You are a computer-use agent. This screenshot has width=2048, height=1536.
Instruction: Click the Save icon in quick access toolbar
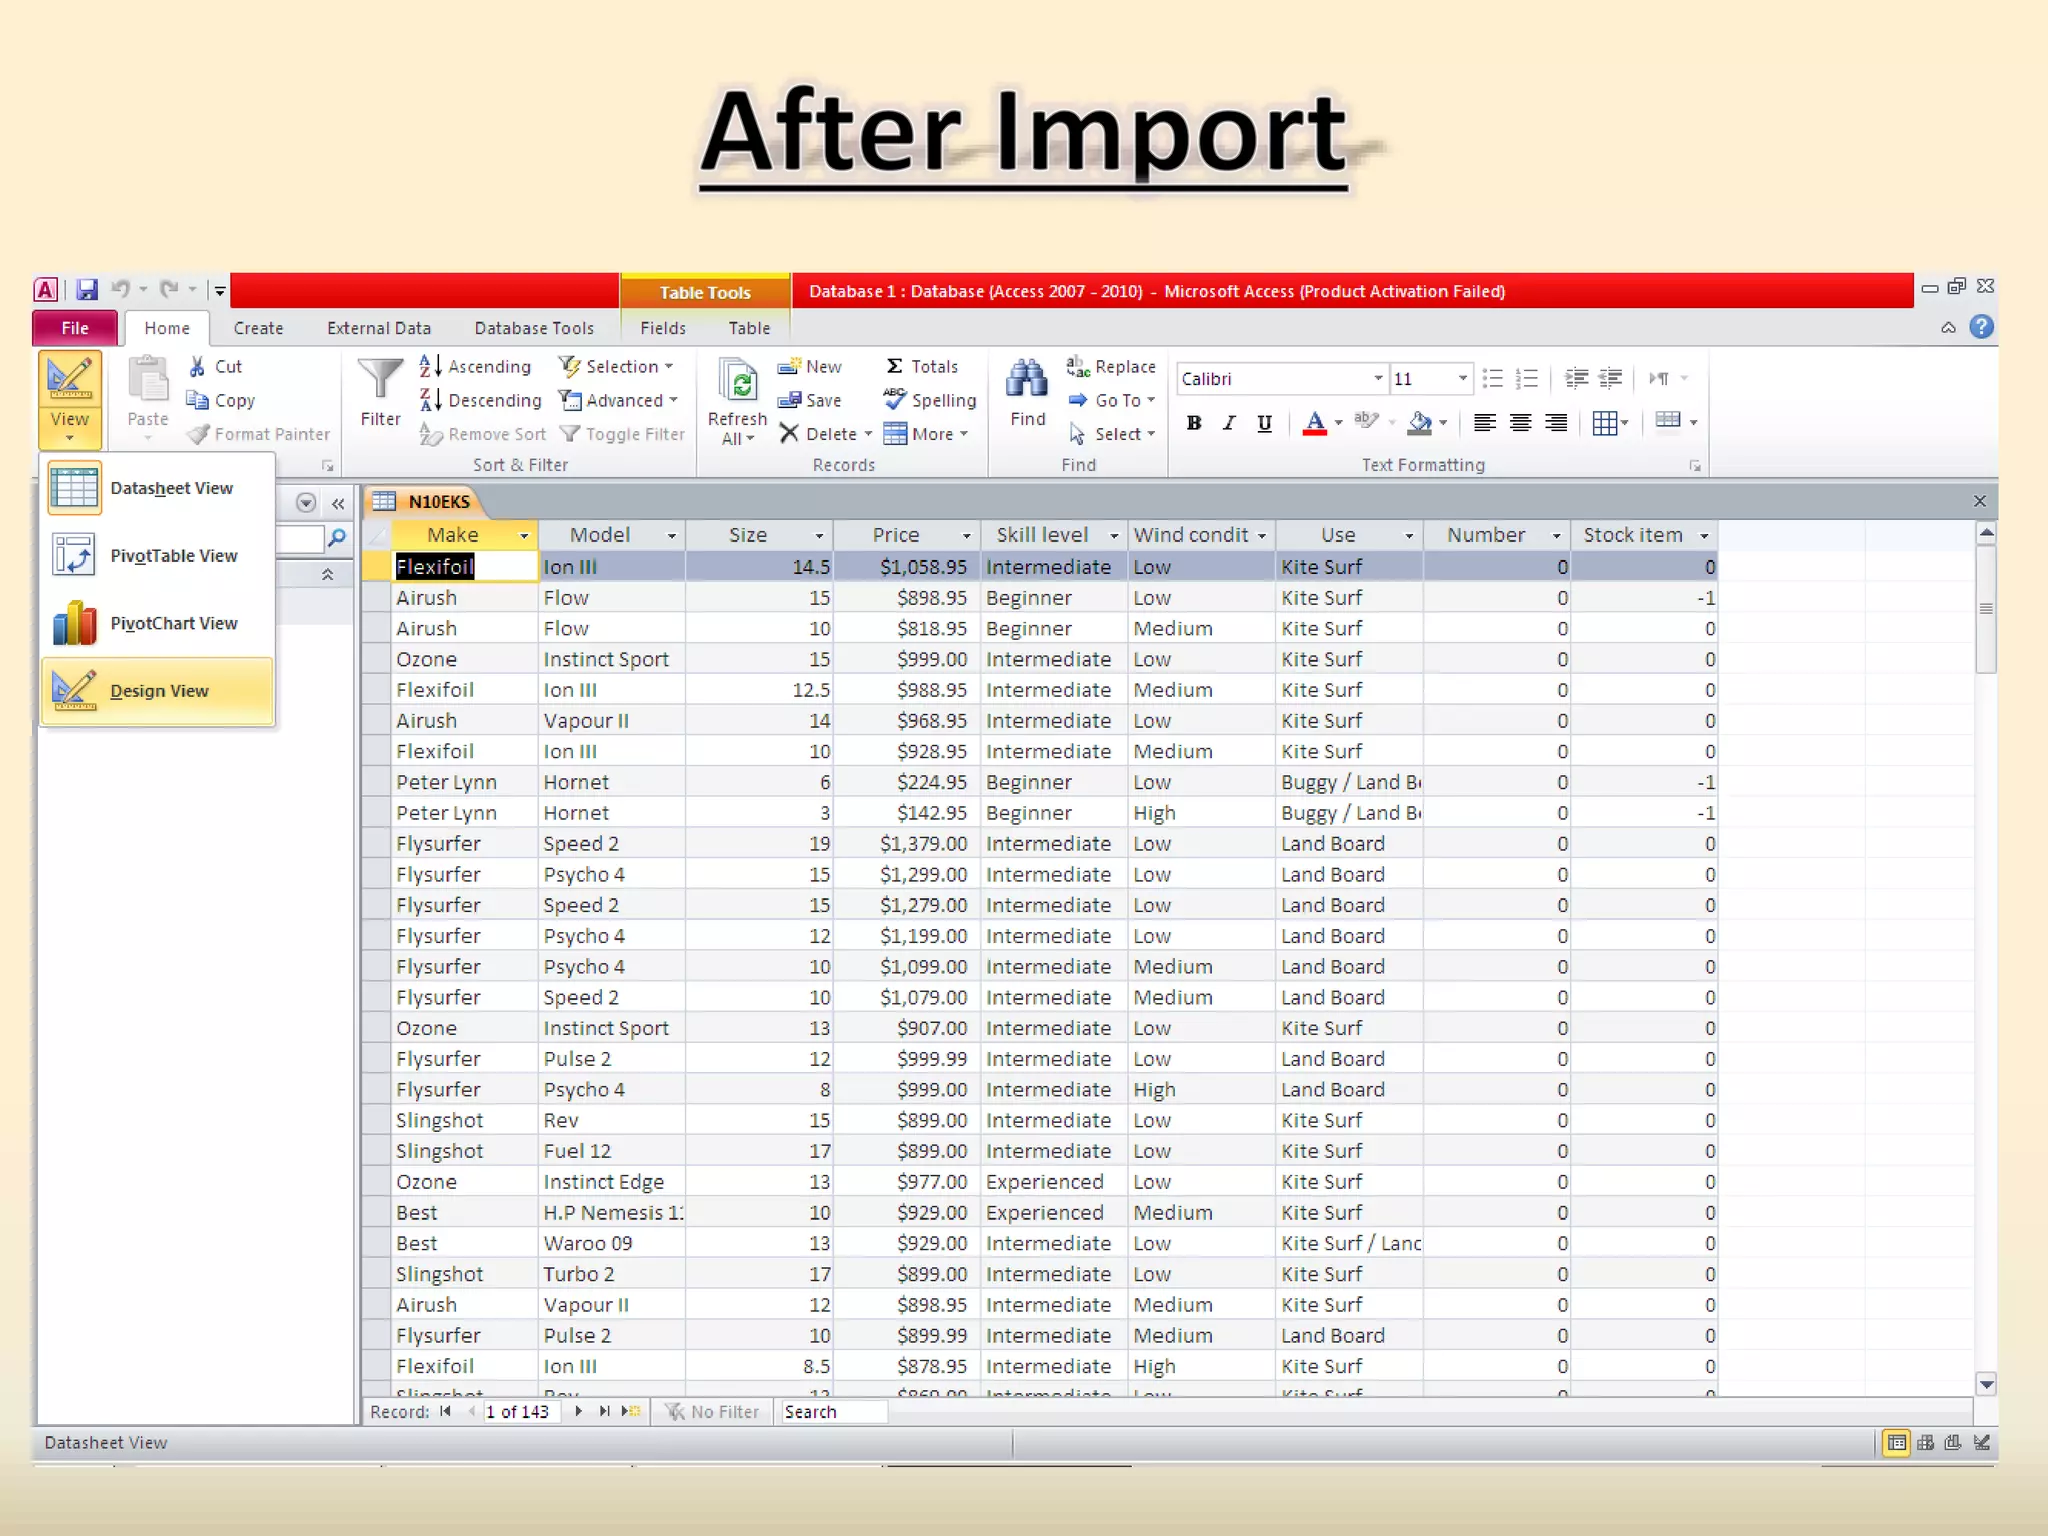click(x=87, y=290)
